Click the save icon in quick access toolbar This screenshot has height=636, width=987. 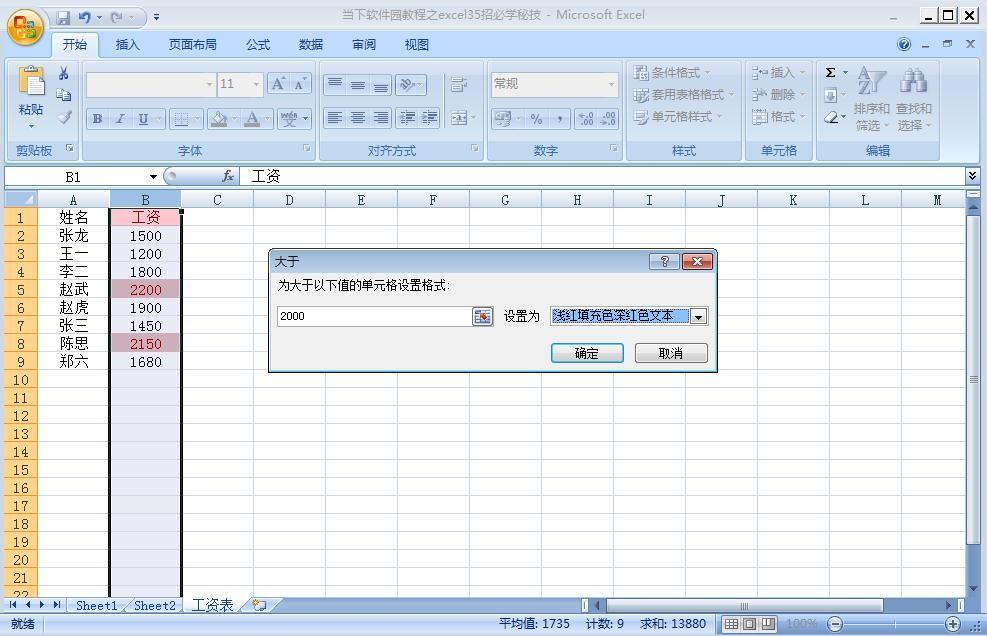click(64, 17)
